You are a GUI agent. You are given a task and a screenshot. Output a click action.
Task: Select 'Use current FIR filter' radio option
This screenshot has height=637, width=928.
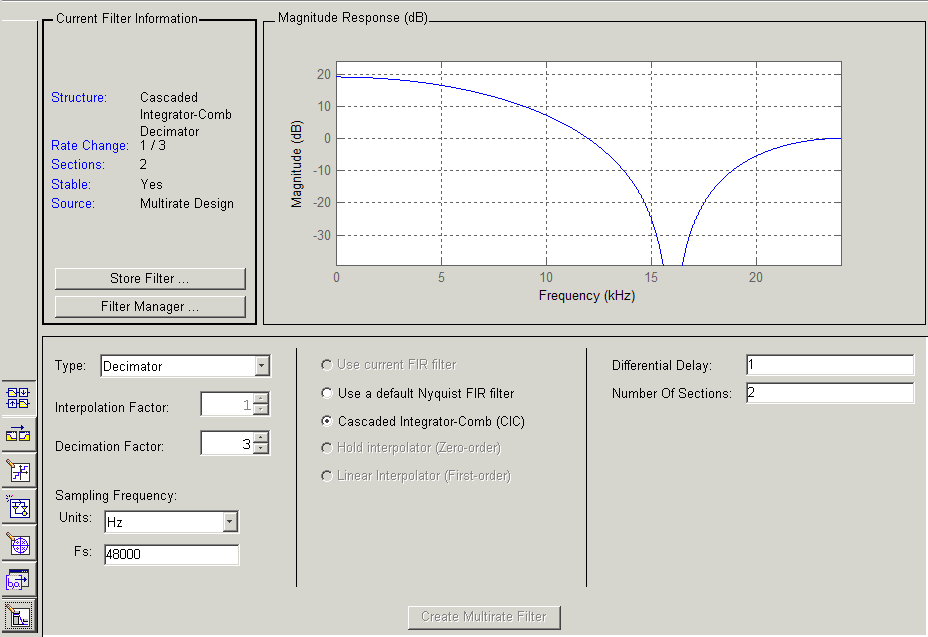pos(389,365)
